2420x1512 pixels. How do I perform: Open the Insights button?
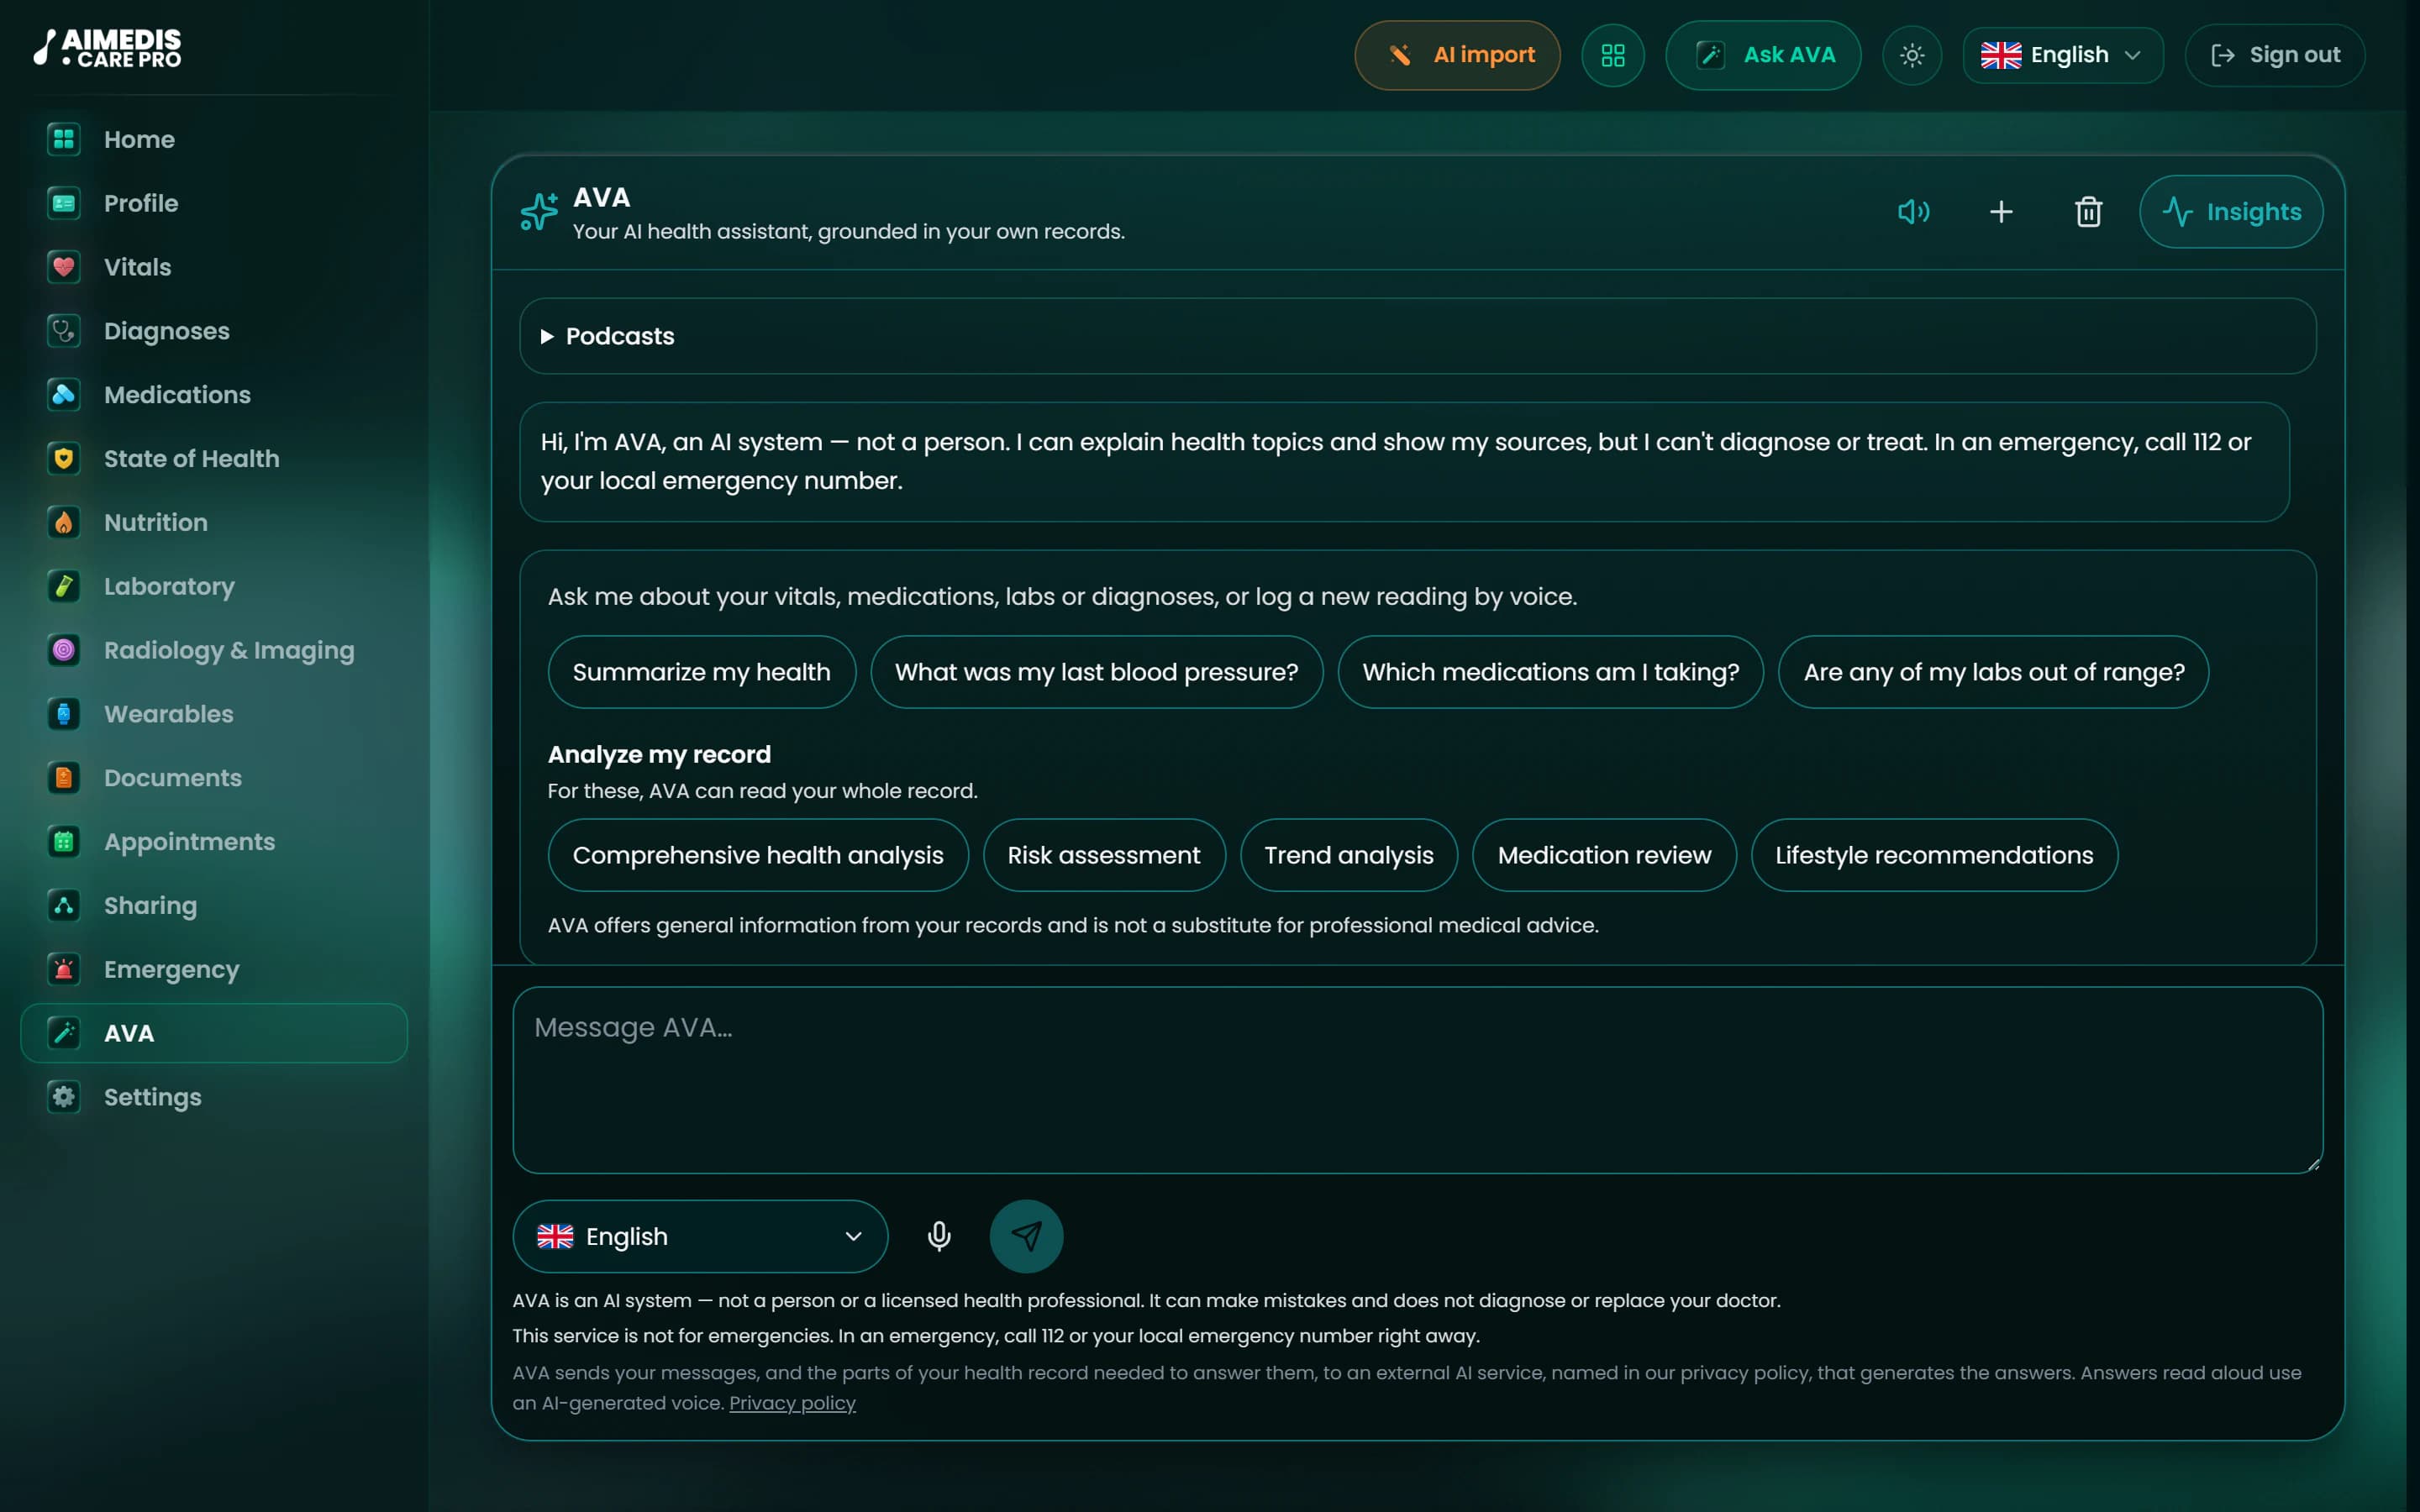point(2231,212)
